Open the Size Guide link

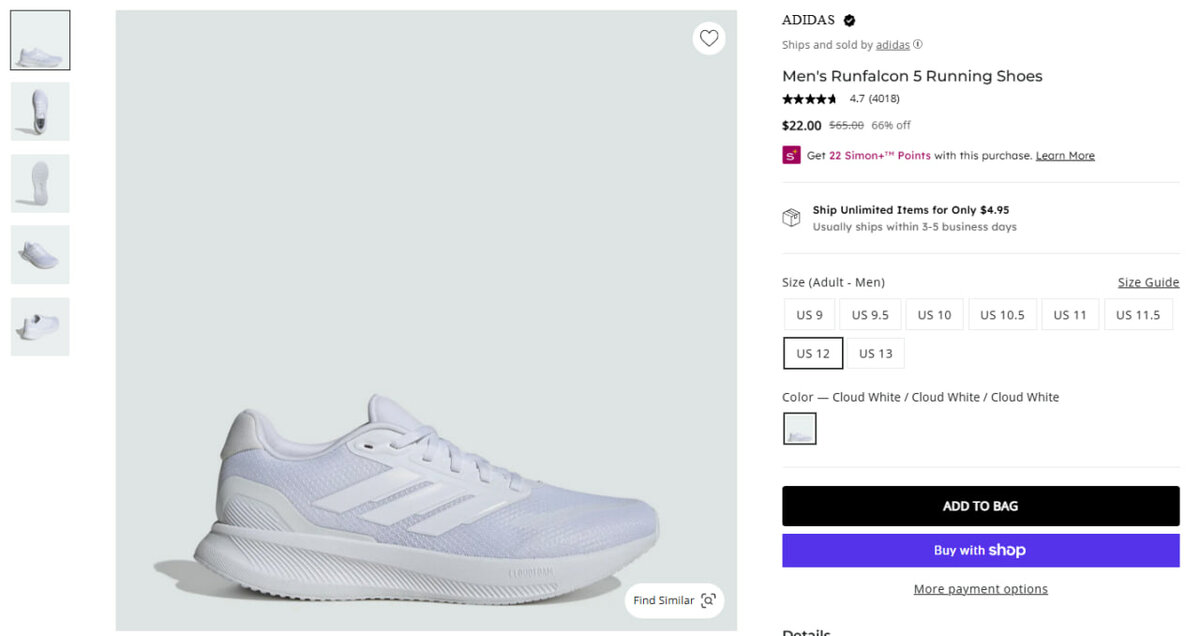click(x=1148, y=282)
